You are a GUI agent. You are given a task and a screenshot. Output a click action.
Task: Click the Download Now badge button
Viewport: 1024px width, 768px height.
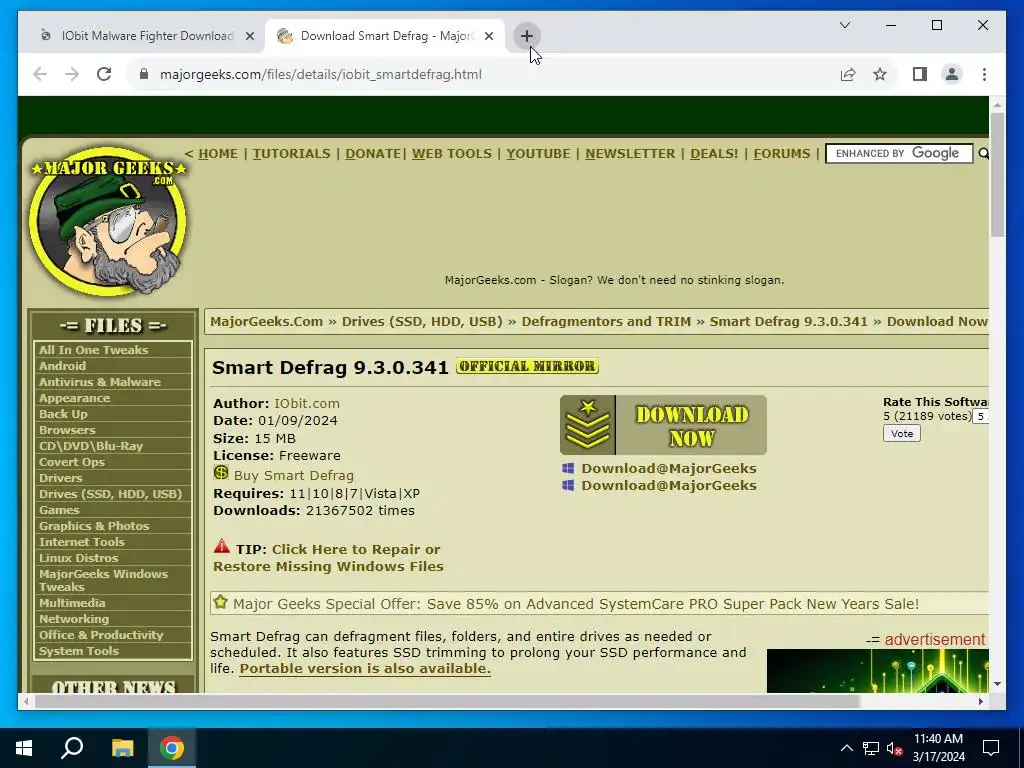pos(663,425)
